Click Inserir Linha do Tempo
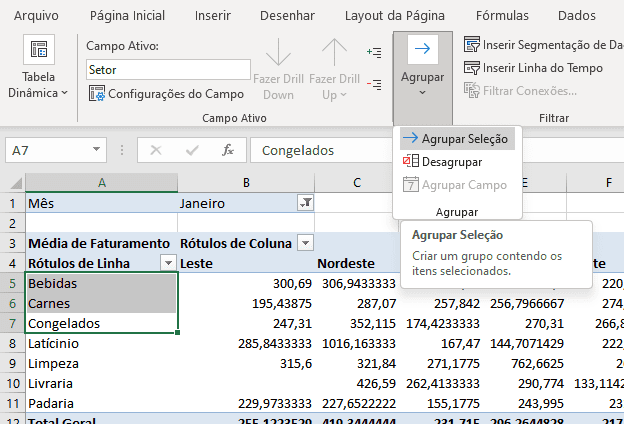The height and width of the screenshot is (424, 624). (x=533, y=68)
